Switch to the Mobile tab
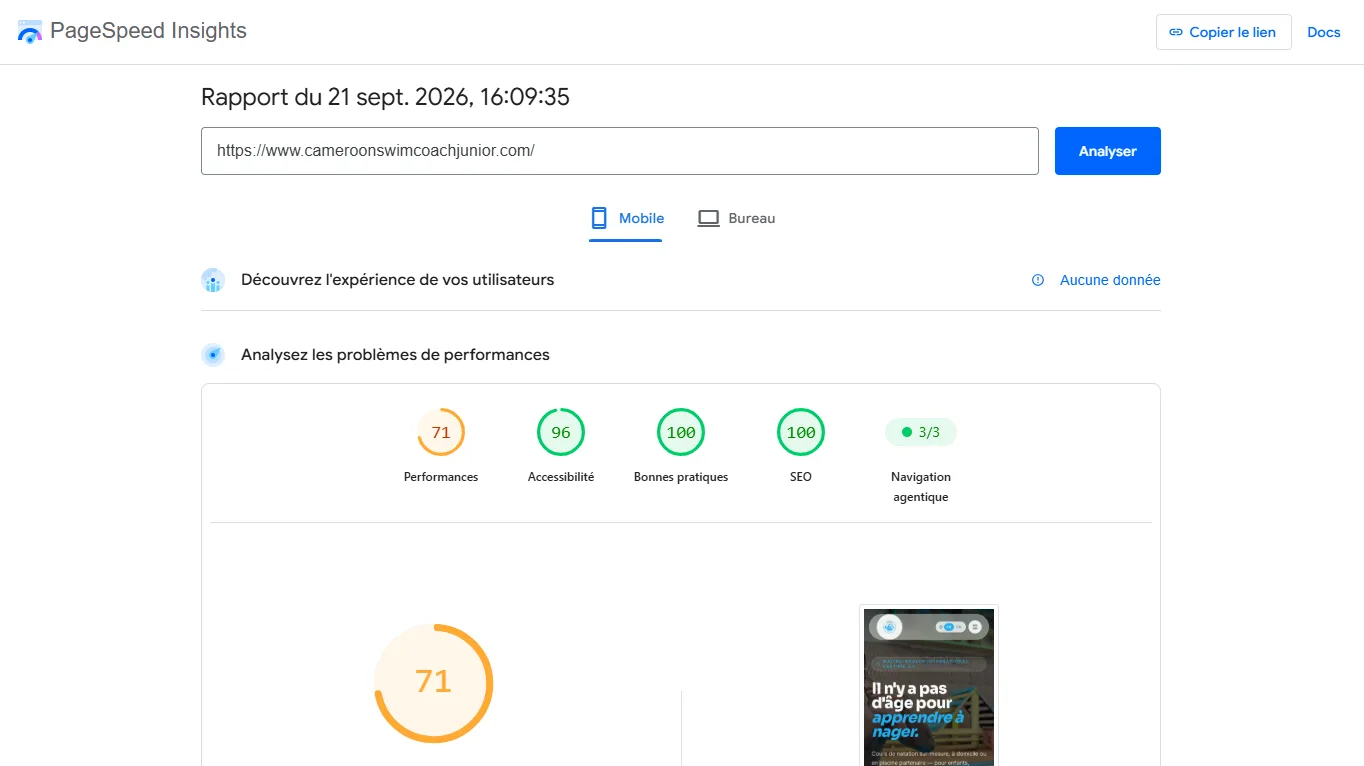 click(x=627, y=218)
